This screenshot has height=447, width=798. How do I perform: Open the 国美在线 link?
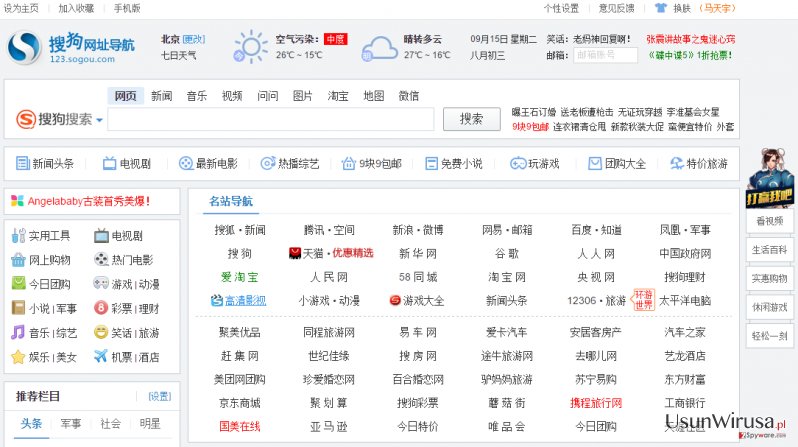pos(240,426)
